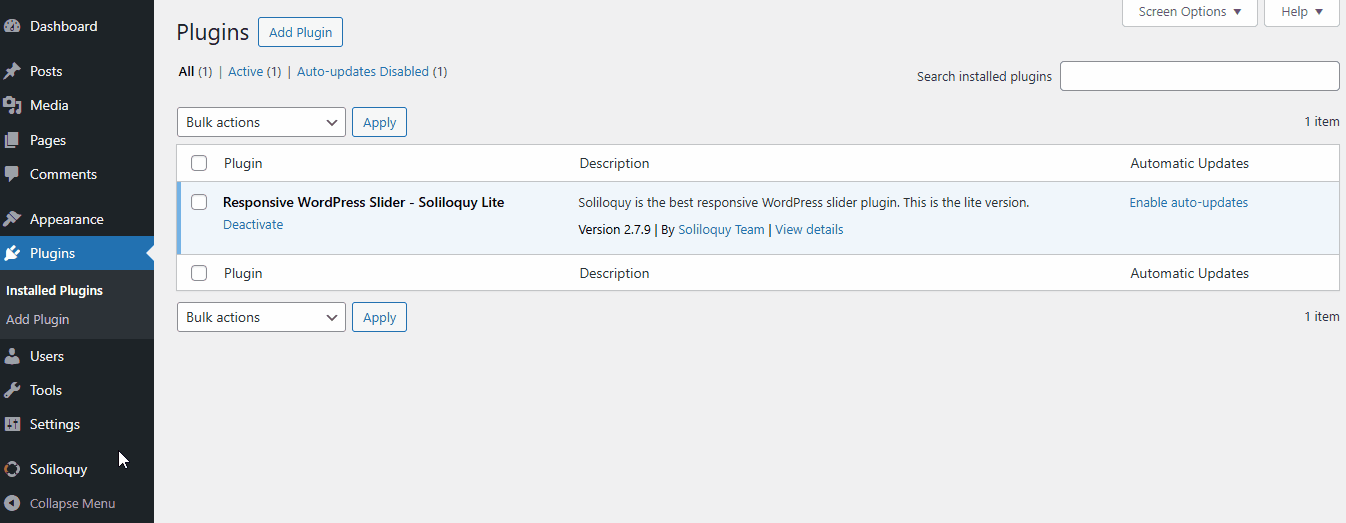The height and width of the screenshot is (523, 1346).
Task: Filter by Auto-updates Disabled
Action: [363, 72]
